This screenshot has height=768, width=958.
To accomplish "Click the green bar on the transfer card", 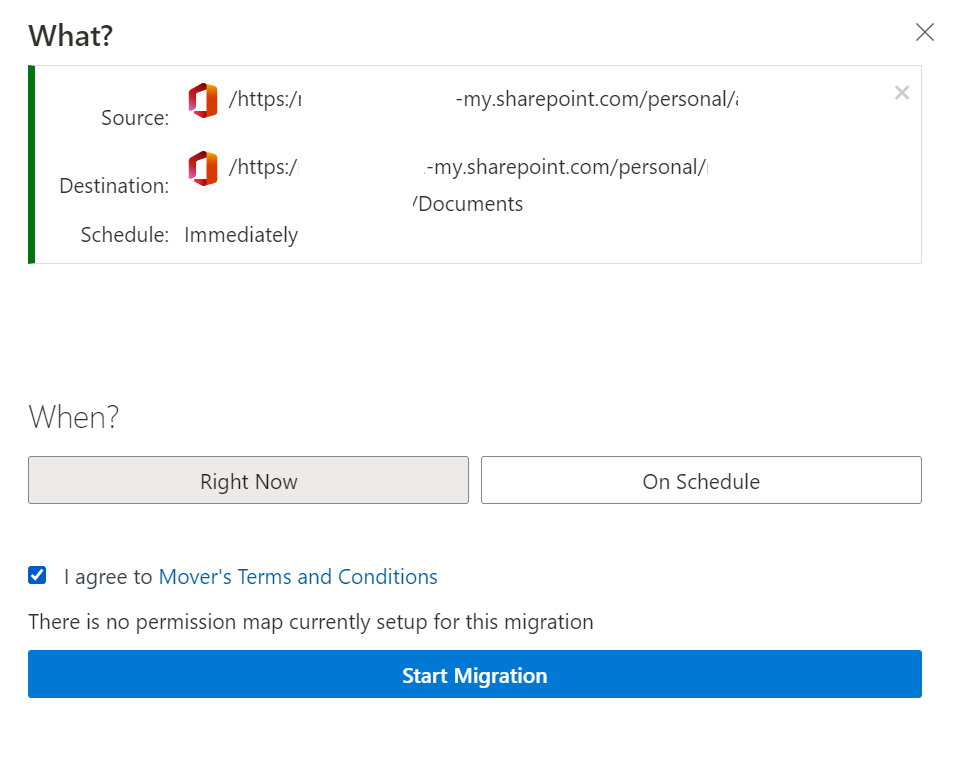I will 32,165.
